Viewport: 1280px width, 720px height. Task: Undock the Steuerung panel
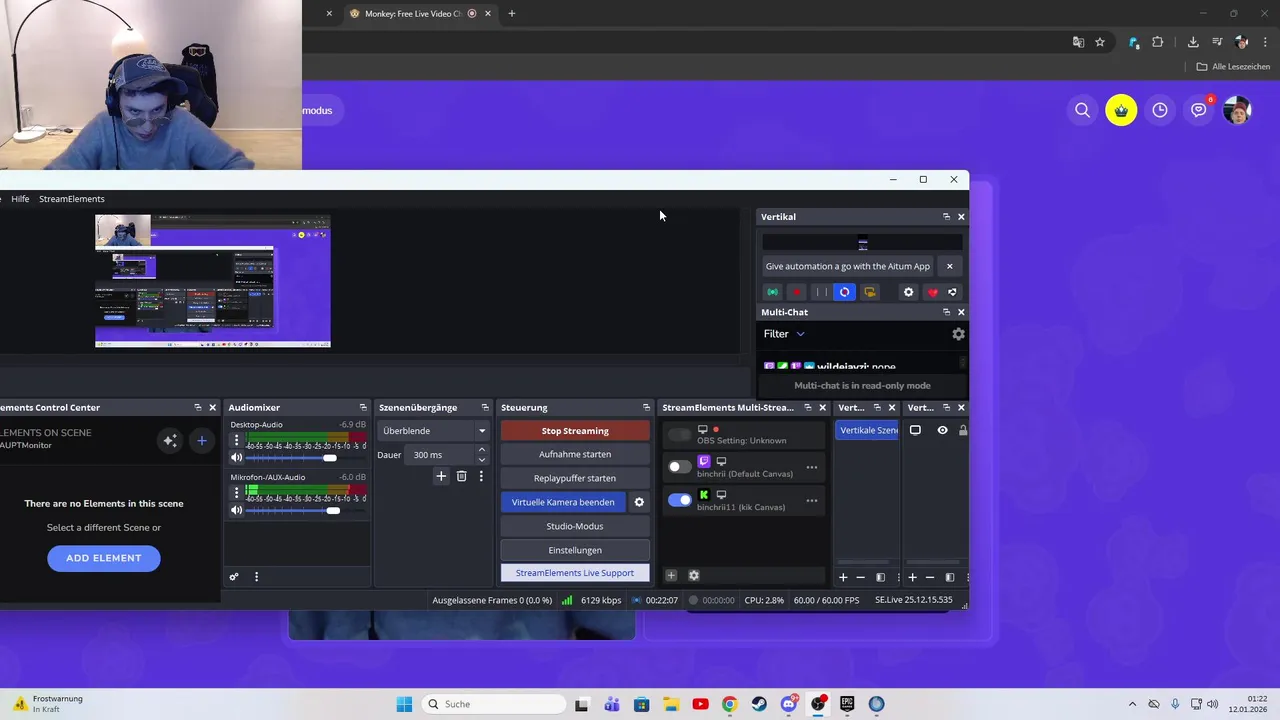pyautogui.click(x=646, y=408)
